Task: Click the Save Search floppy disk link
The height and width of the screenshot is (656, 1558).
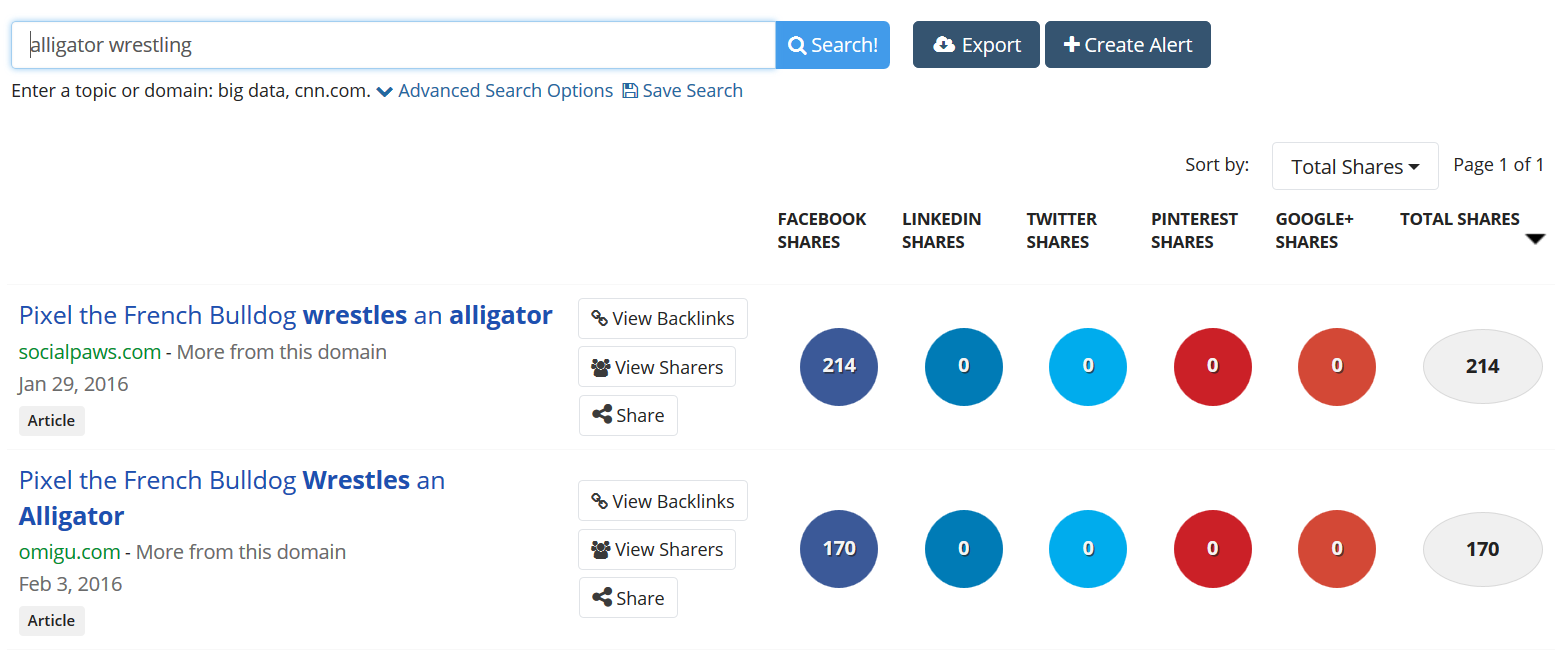Action: coord(682,91)
